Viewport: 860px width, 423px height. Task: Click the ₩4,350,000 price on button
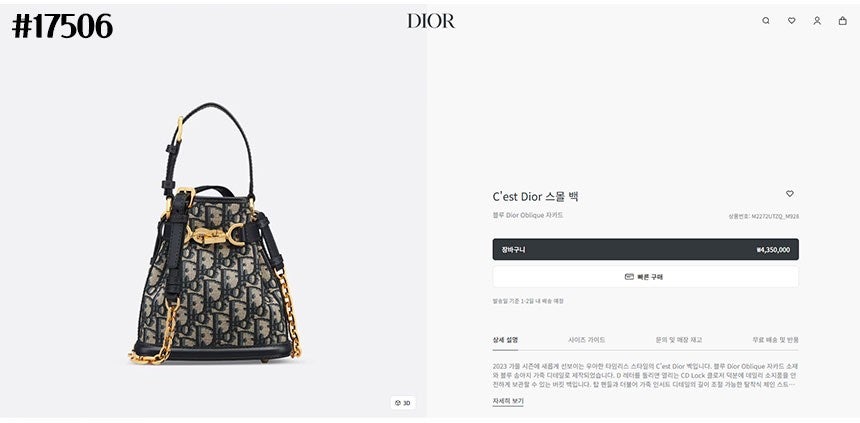click(x=773, y=250)
